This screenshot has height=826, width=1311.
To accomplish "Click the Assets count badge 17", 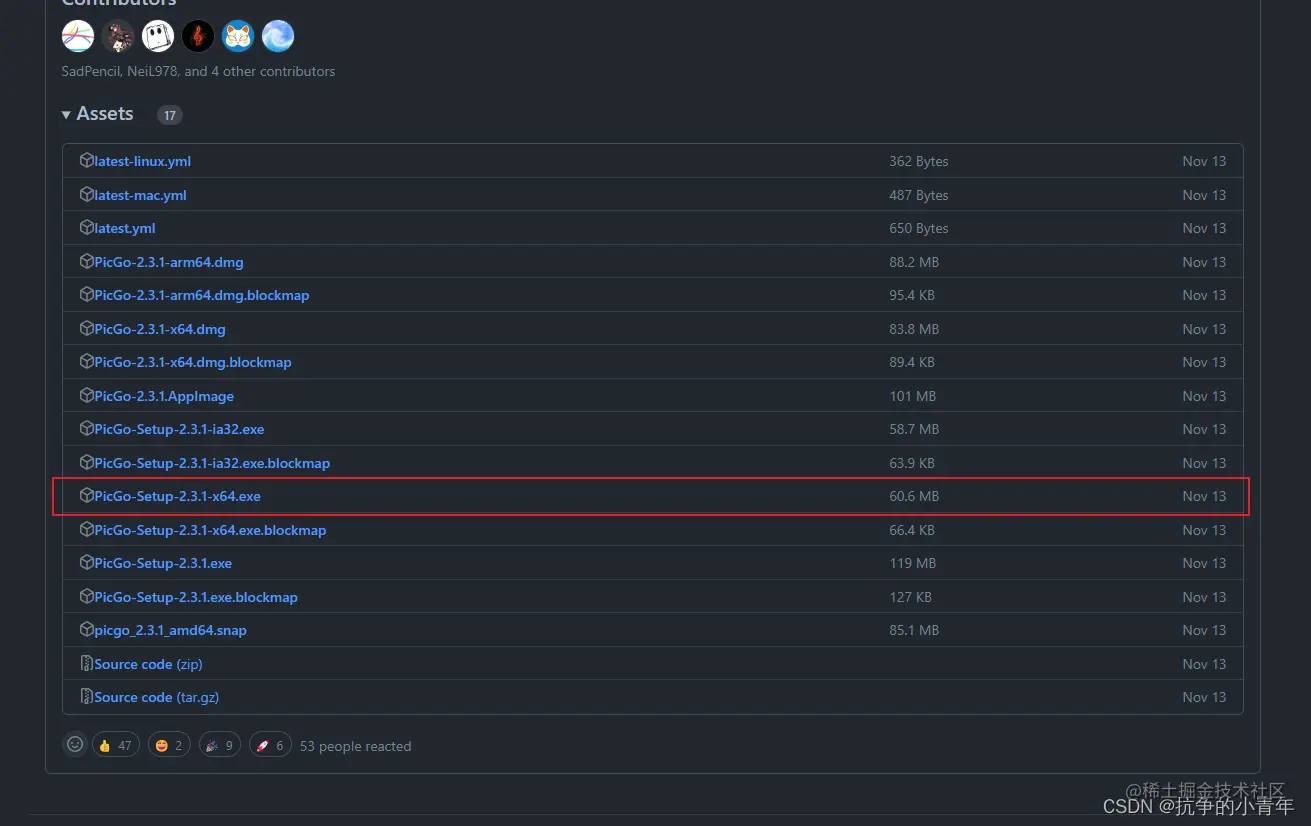I will pos(170,116).
